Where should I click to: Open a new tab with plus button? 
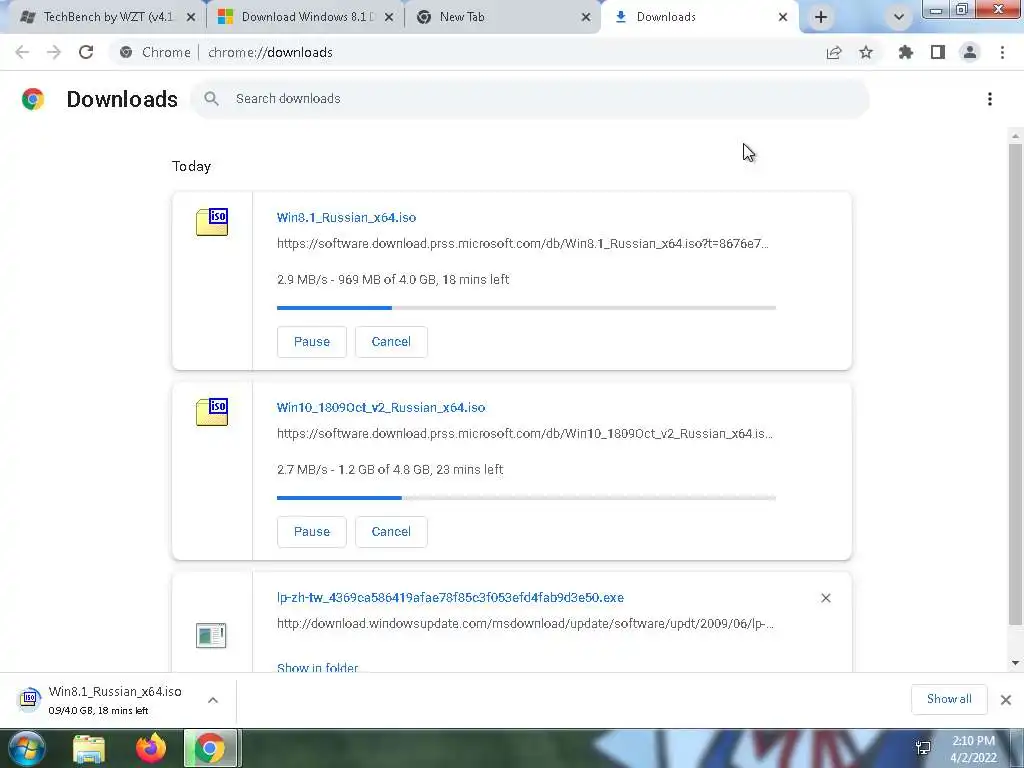(x=821, y=17)
